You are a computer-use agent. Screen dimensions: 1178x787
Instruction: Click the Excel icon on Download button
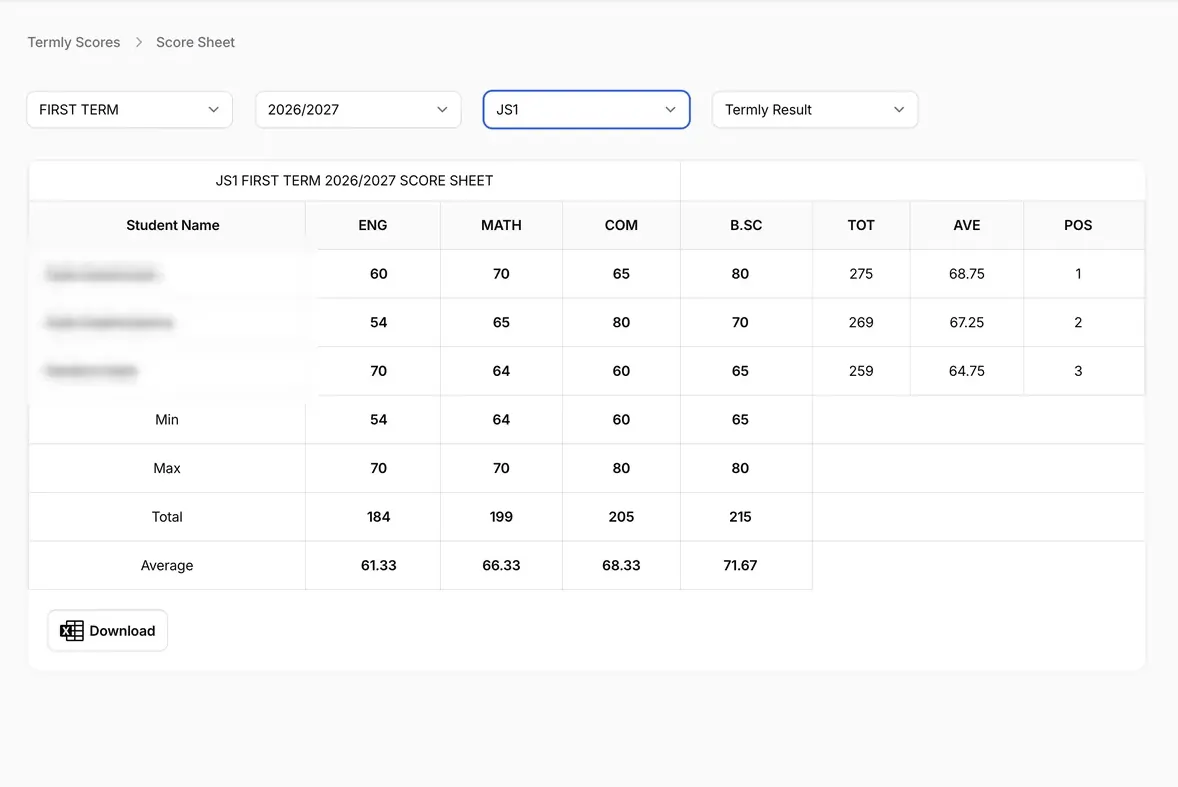pos(71,631)
